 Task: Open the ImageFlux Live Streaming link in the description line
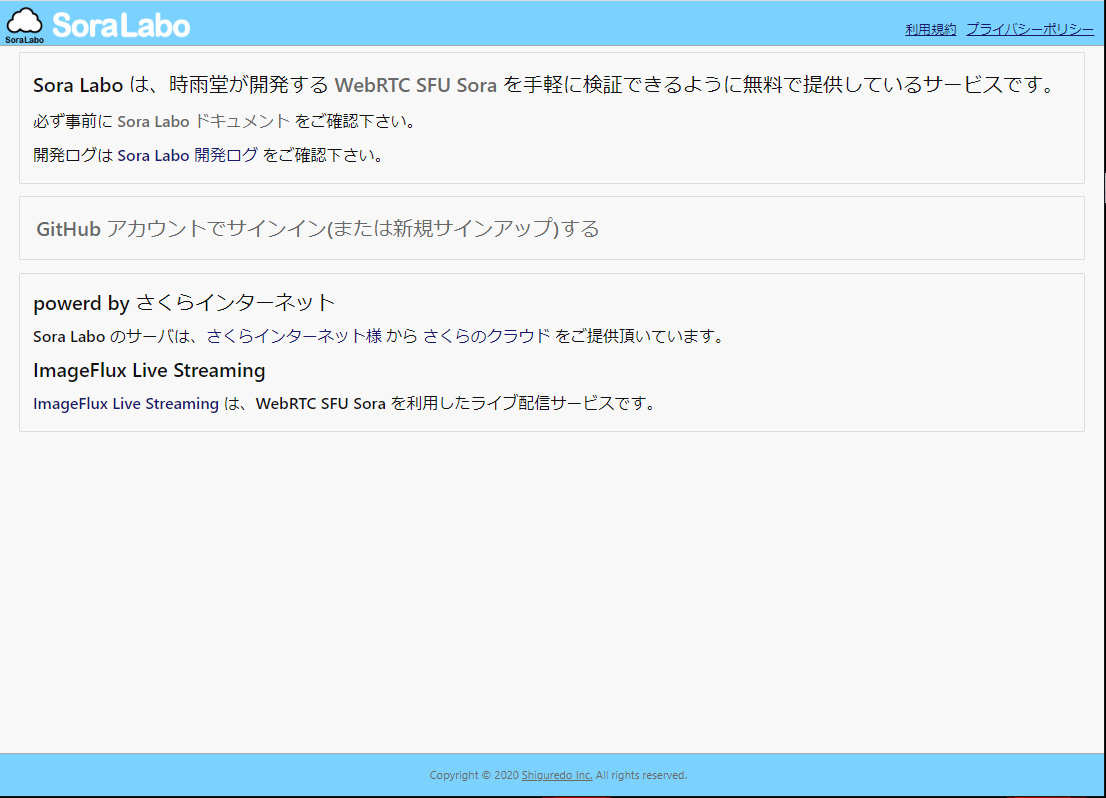coord(126,404)
